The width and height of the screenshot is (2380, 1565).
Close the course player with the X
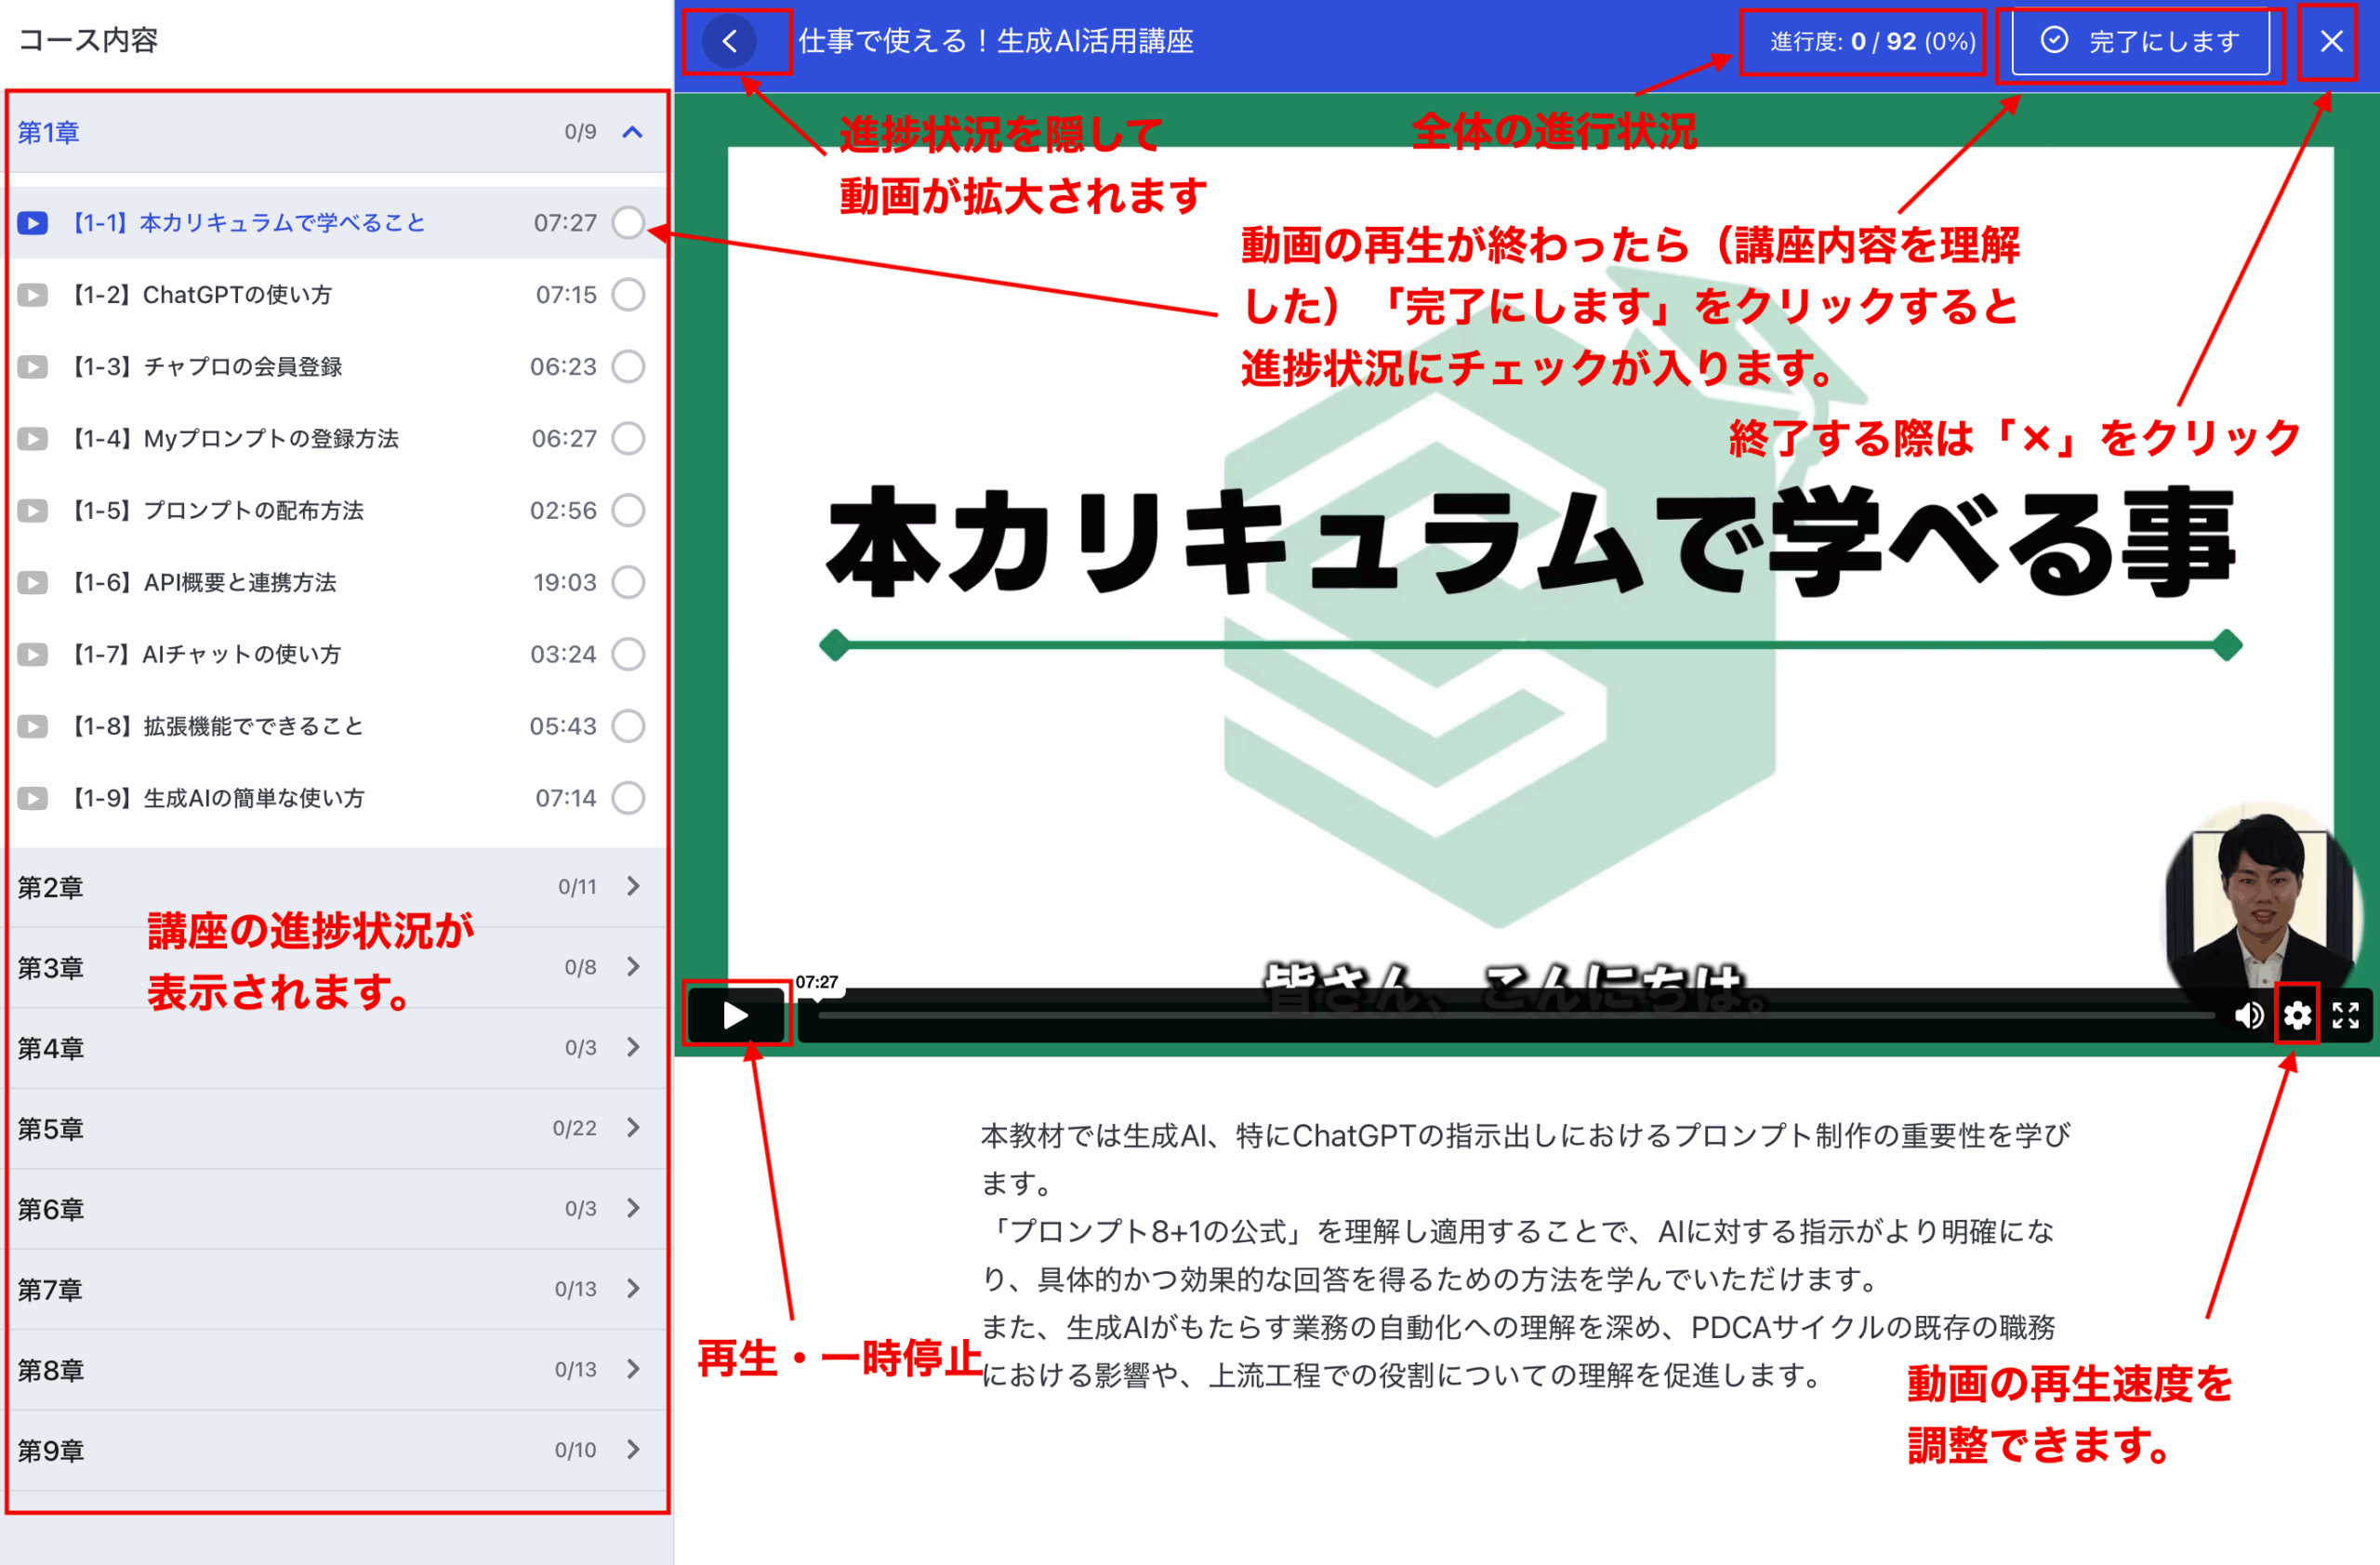(x=2331, y=41)
